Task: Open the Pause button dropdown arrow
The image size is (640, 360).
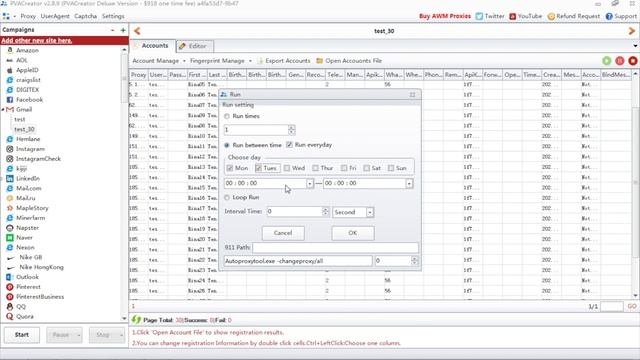Action: pyautogui.click(x=79, y=335)
